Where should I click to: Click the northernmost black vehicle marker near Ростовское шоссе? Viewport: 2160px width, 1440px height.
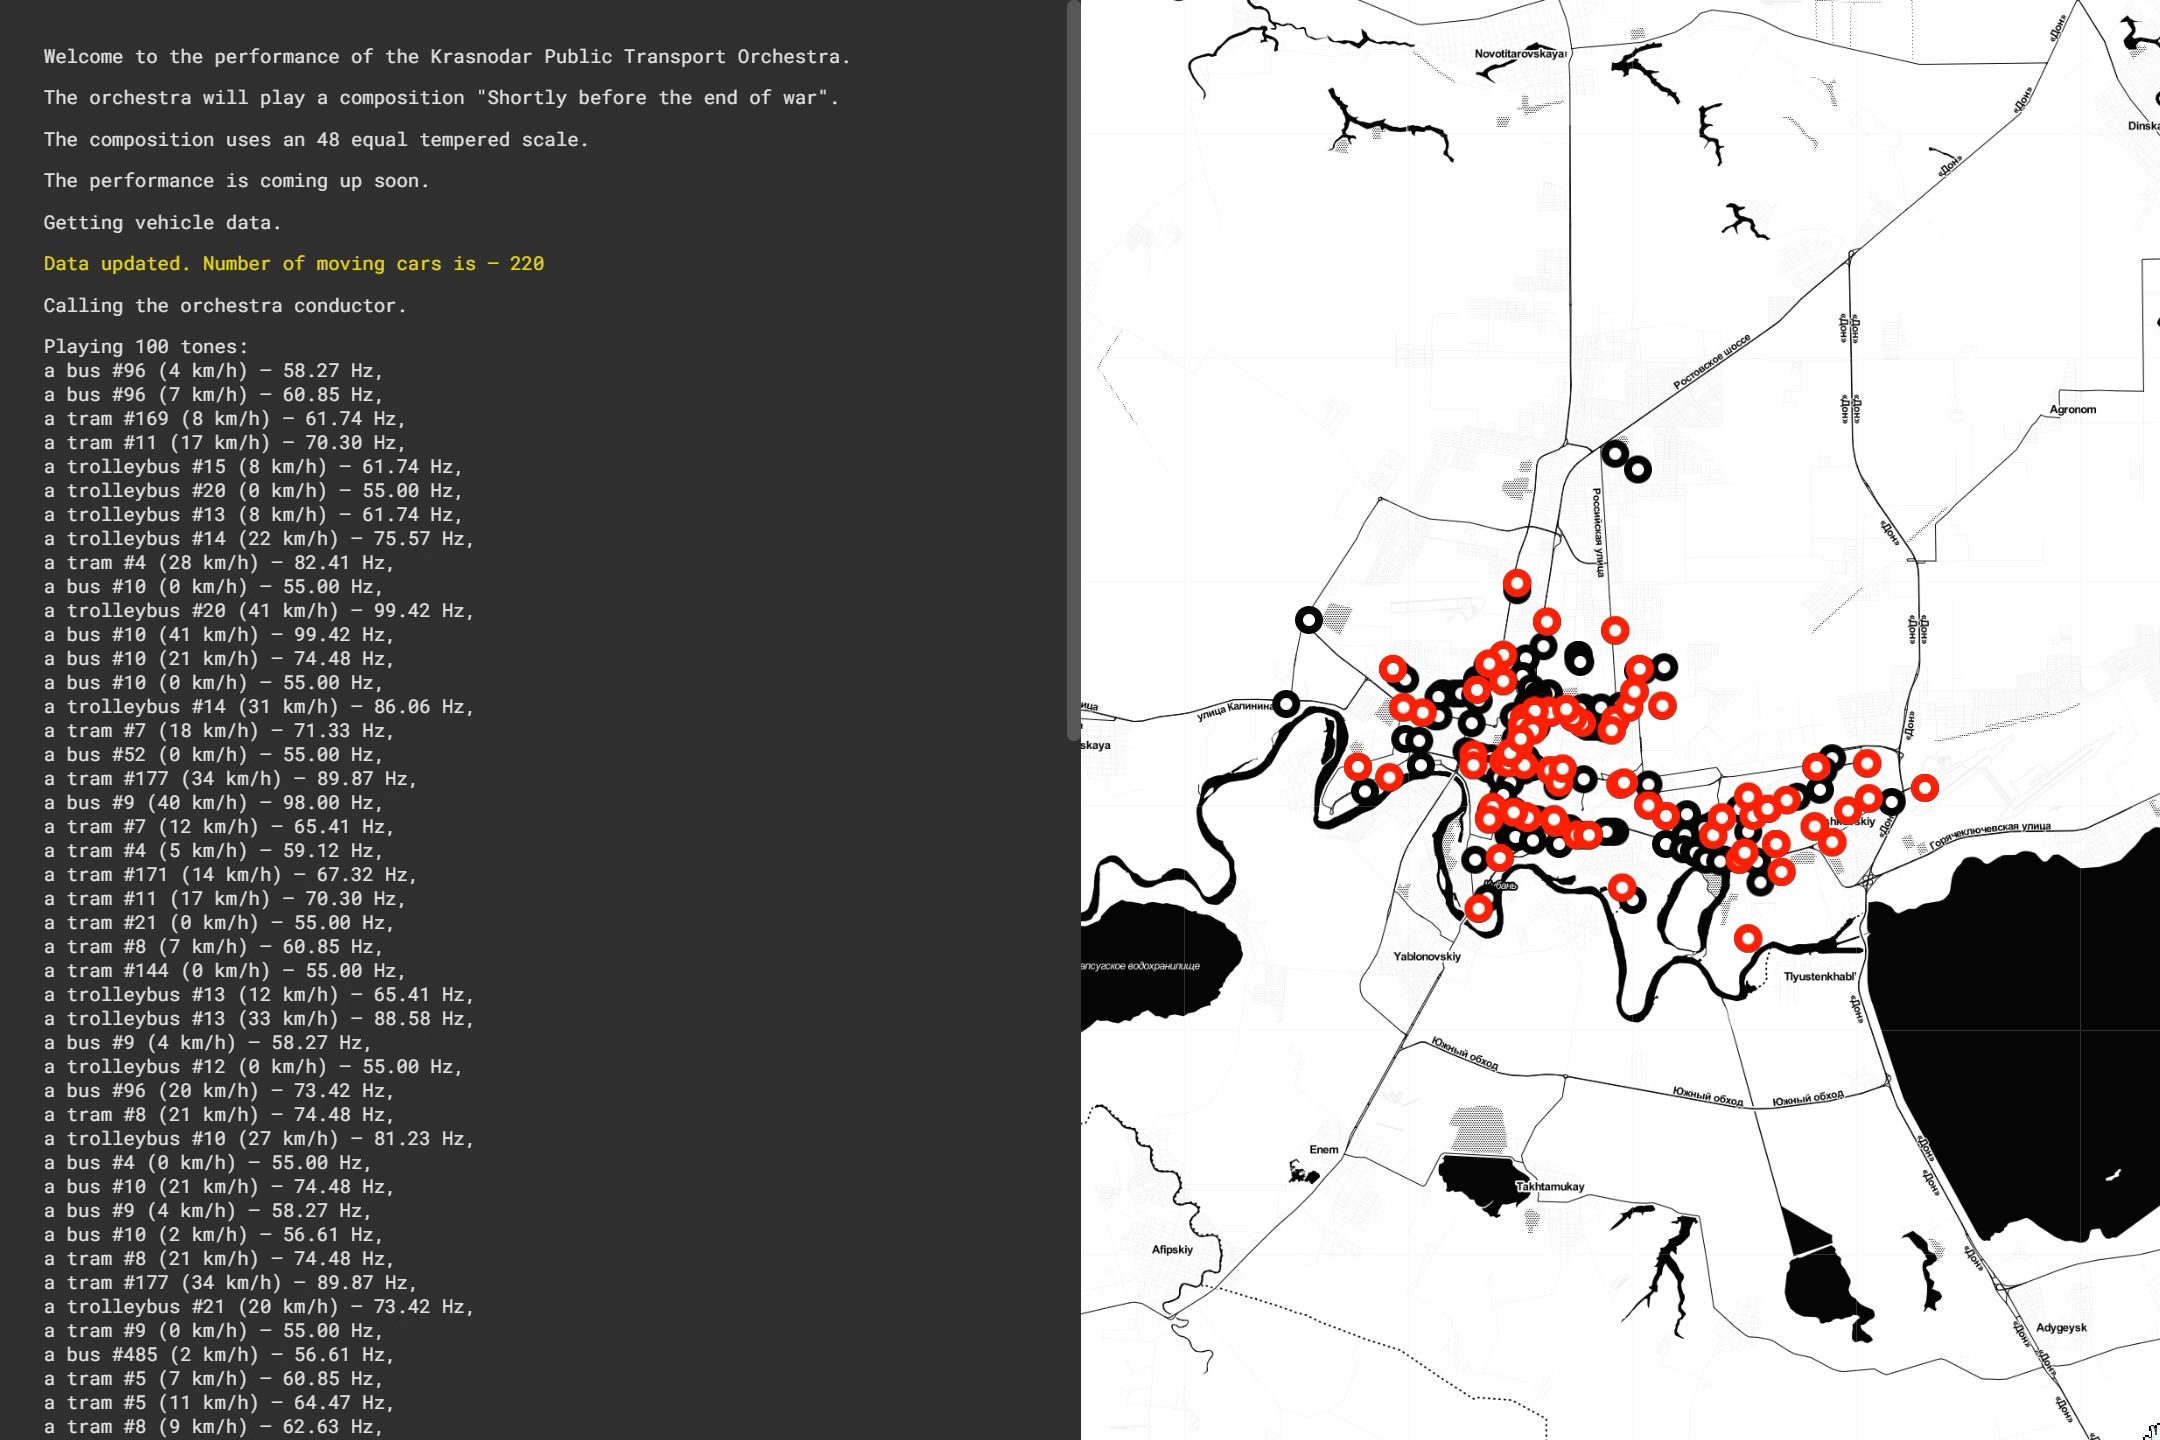[1615, 454]
